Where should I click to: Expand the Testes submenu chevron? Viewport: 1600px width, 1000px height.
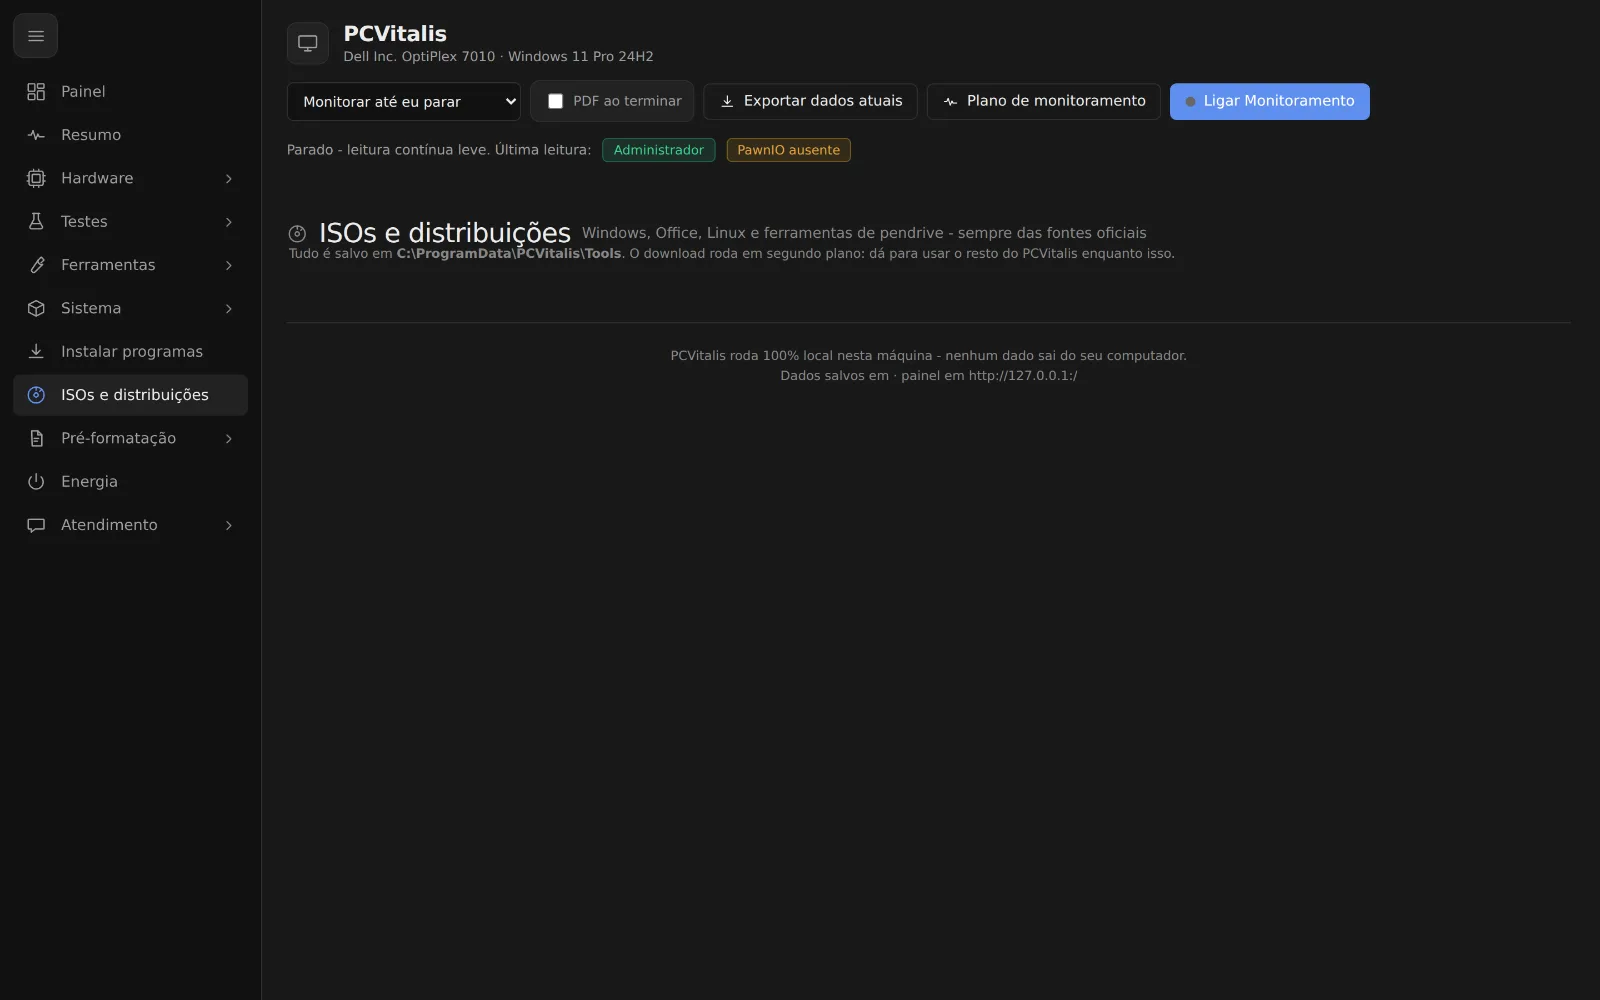pyautogui.click(x=229, y=222)
